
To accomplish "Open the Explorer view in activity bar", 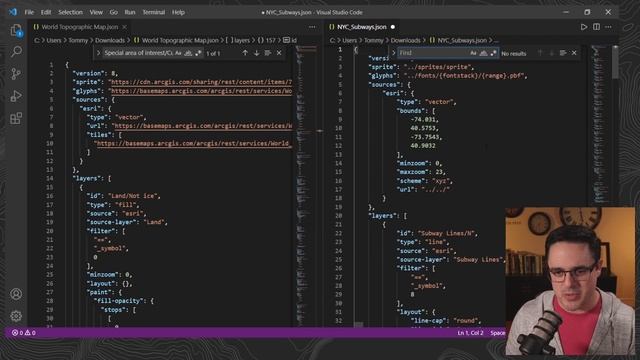I will [16, 30].
